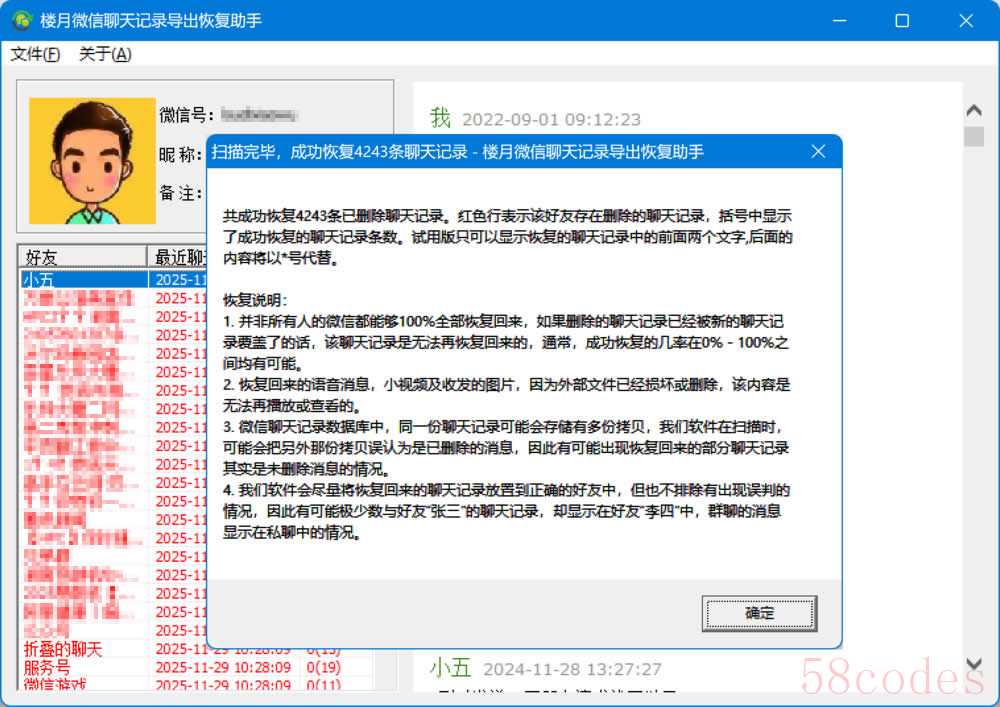Click the 小五 message sender name
This screenshot has width=1000, height=707.
[450, 668]
